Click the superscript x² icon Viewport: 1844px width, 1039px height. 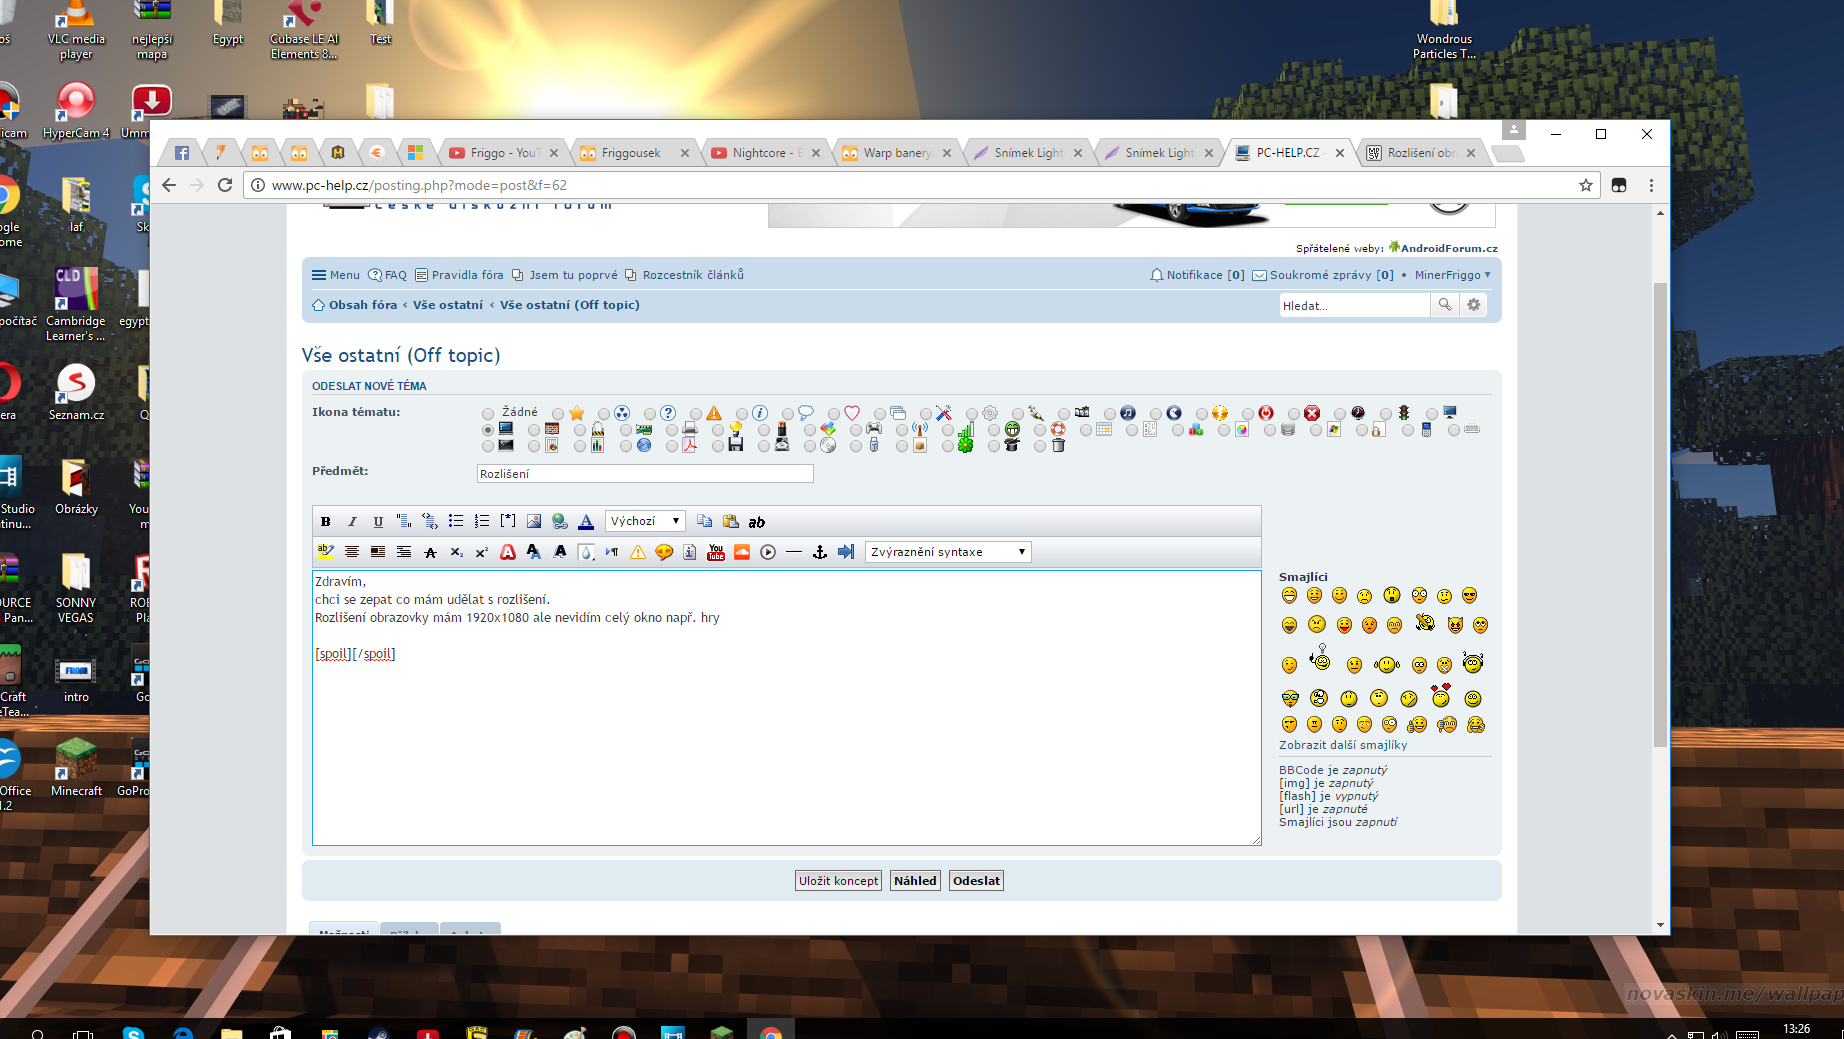coord(482,552)
